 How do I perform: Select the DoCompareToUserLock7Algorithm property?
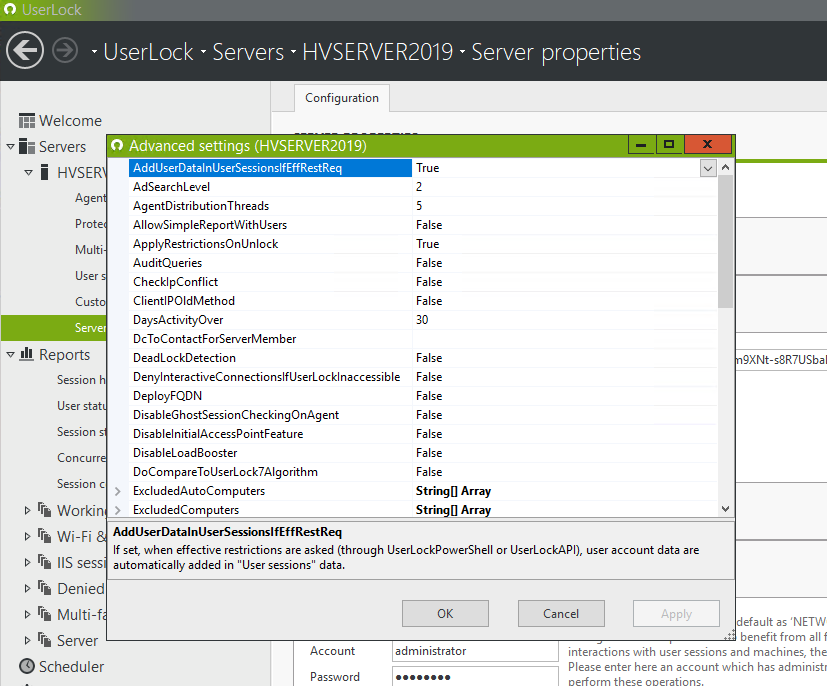[x=422, y=471]
